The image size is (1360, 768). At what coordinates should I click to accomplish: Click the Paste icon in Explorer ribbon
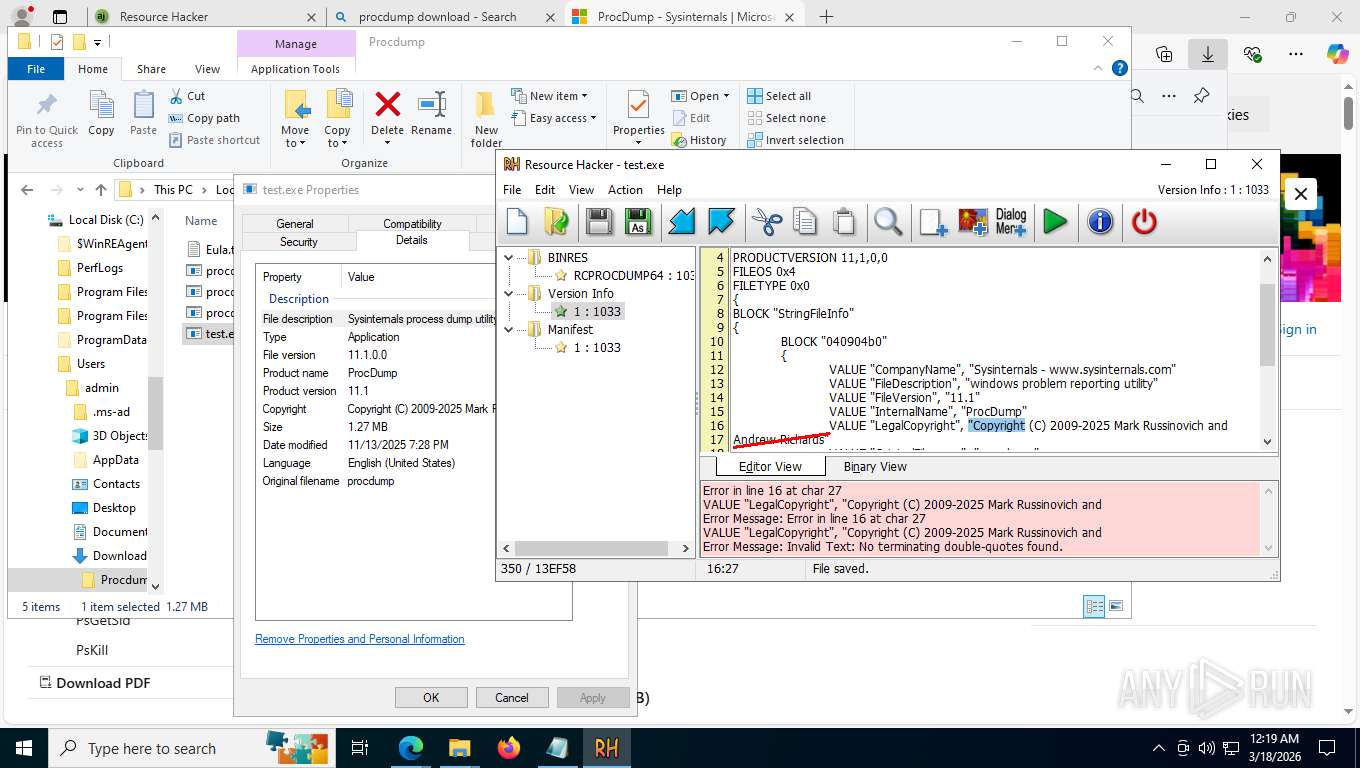[x=143, y=105]
